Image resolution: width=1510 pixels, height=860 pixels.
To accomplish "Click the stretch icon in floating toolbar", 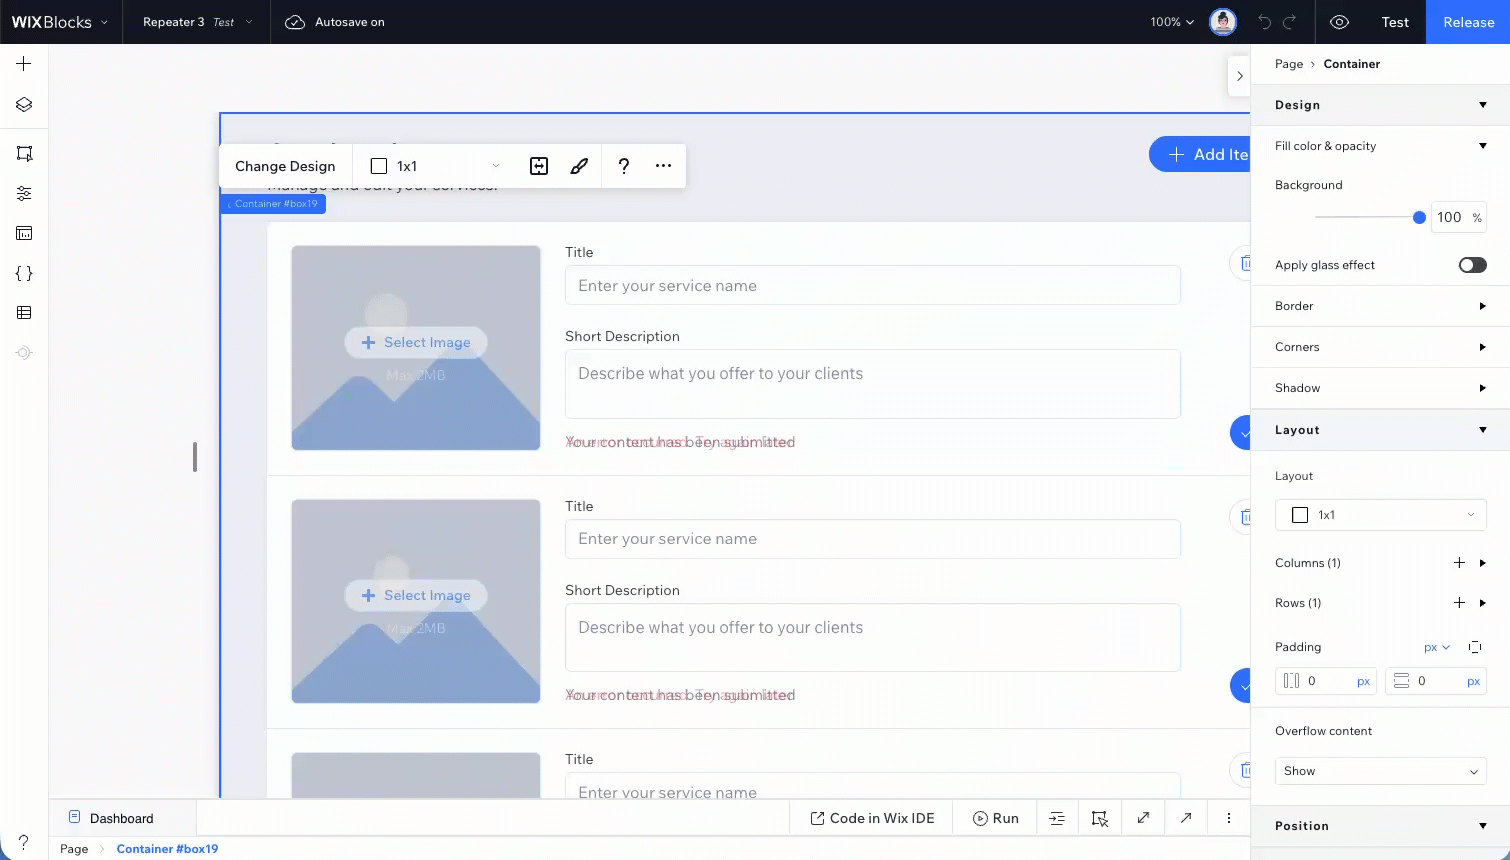I will pos(539,166).
